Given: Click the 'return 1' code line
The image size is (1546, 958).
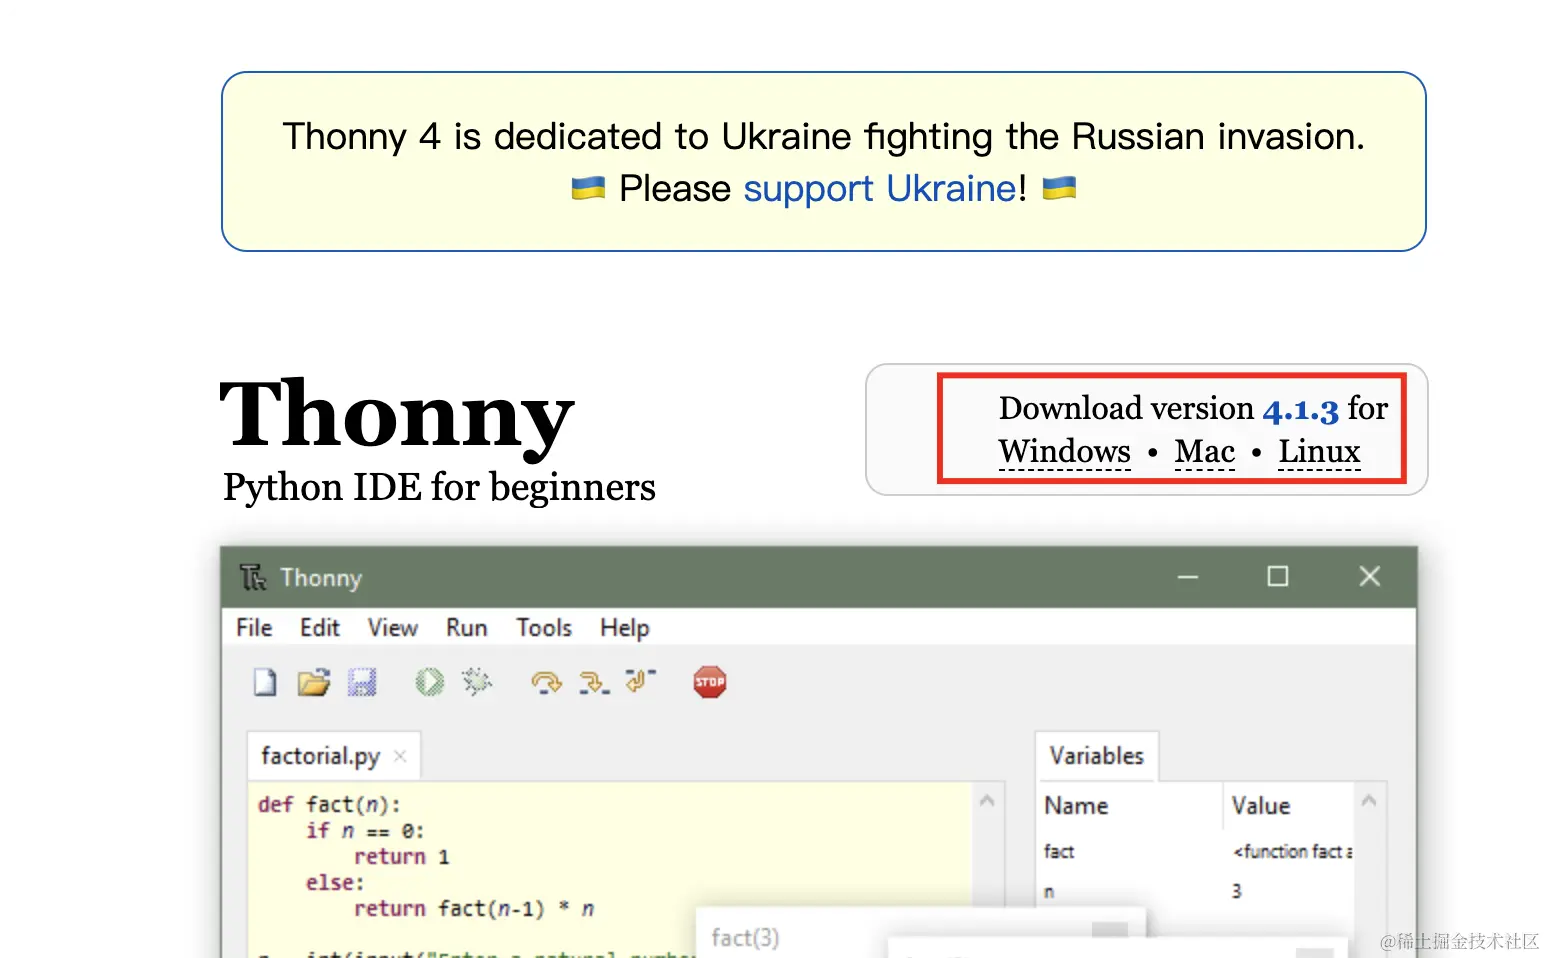Looking at the screenshot, I should pos(402,857).
